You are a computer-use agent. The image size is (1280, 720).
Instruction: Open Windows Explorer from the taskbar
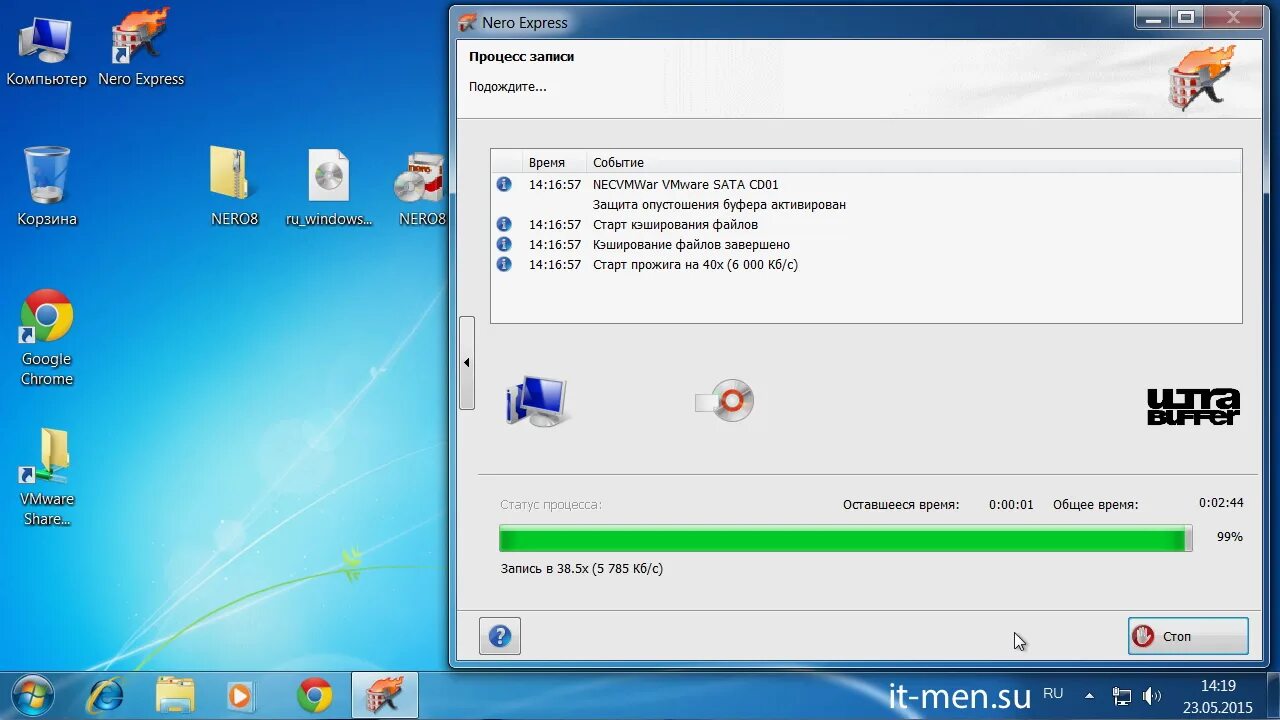tap(175, 695)
